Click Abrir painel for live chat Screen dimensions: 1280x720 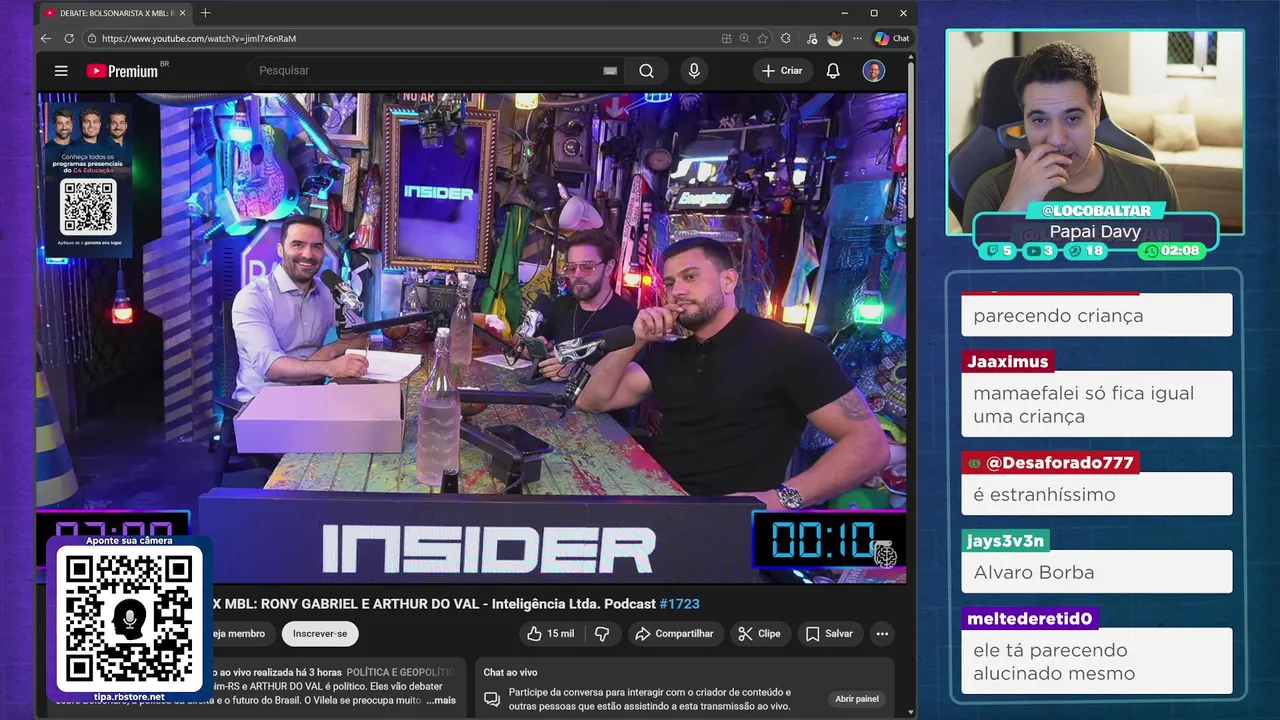(x=857, y=699)
